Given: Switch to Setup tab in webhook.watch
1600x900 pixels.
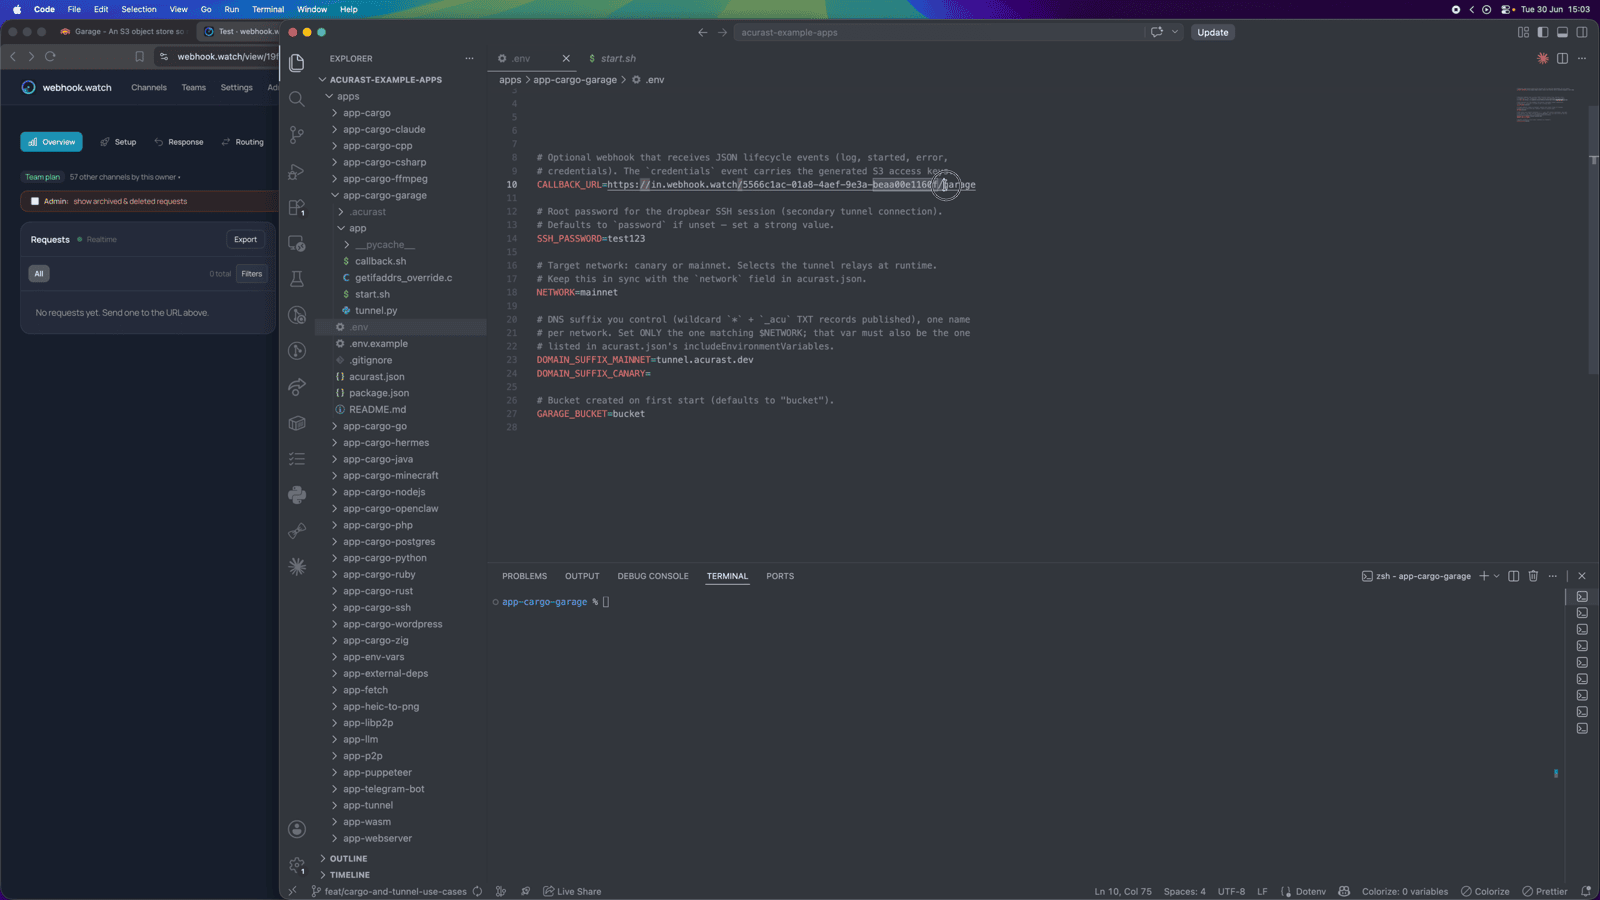Looking at the screenshot, I should 118,142.
